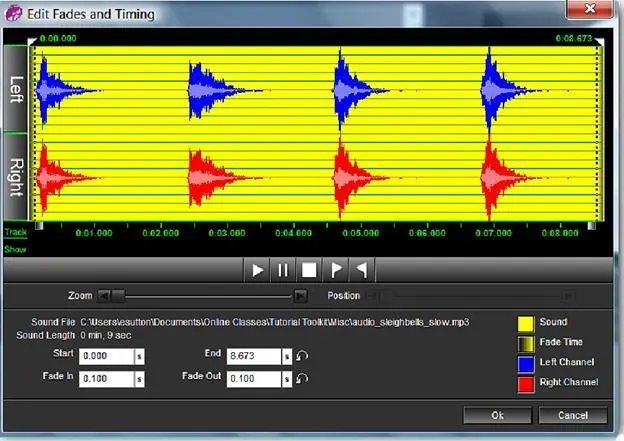Click the sound file path text
The image size is (624, 441).
coord(275,322)
